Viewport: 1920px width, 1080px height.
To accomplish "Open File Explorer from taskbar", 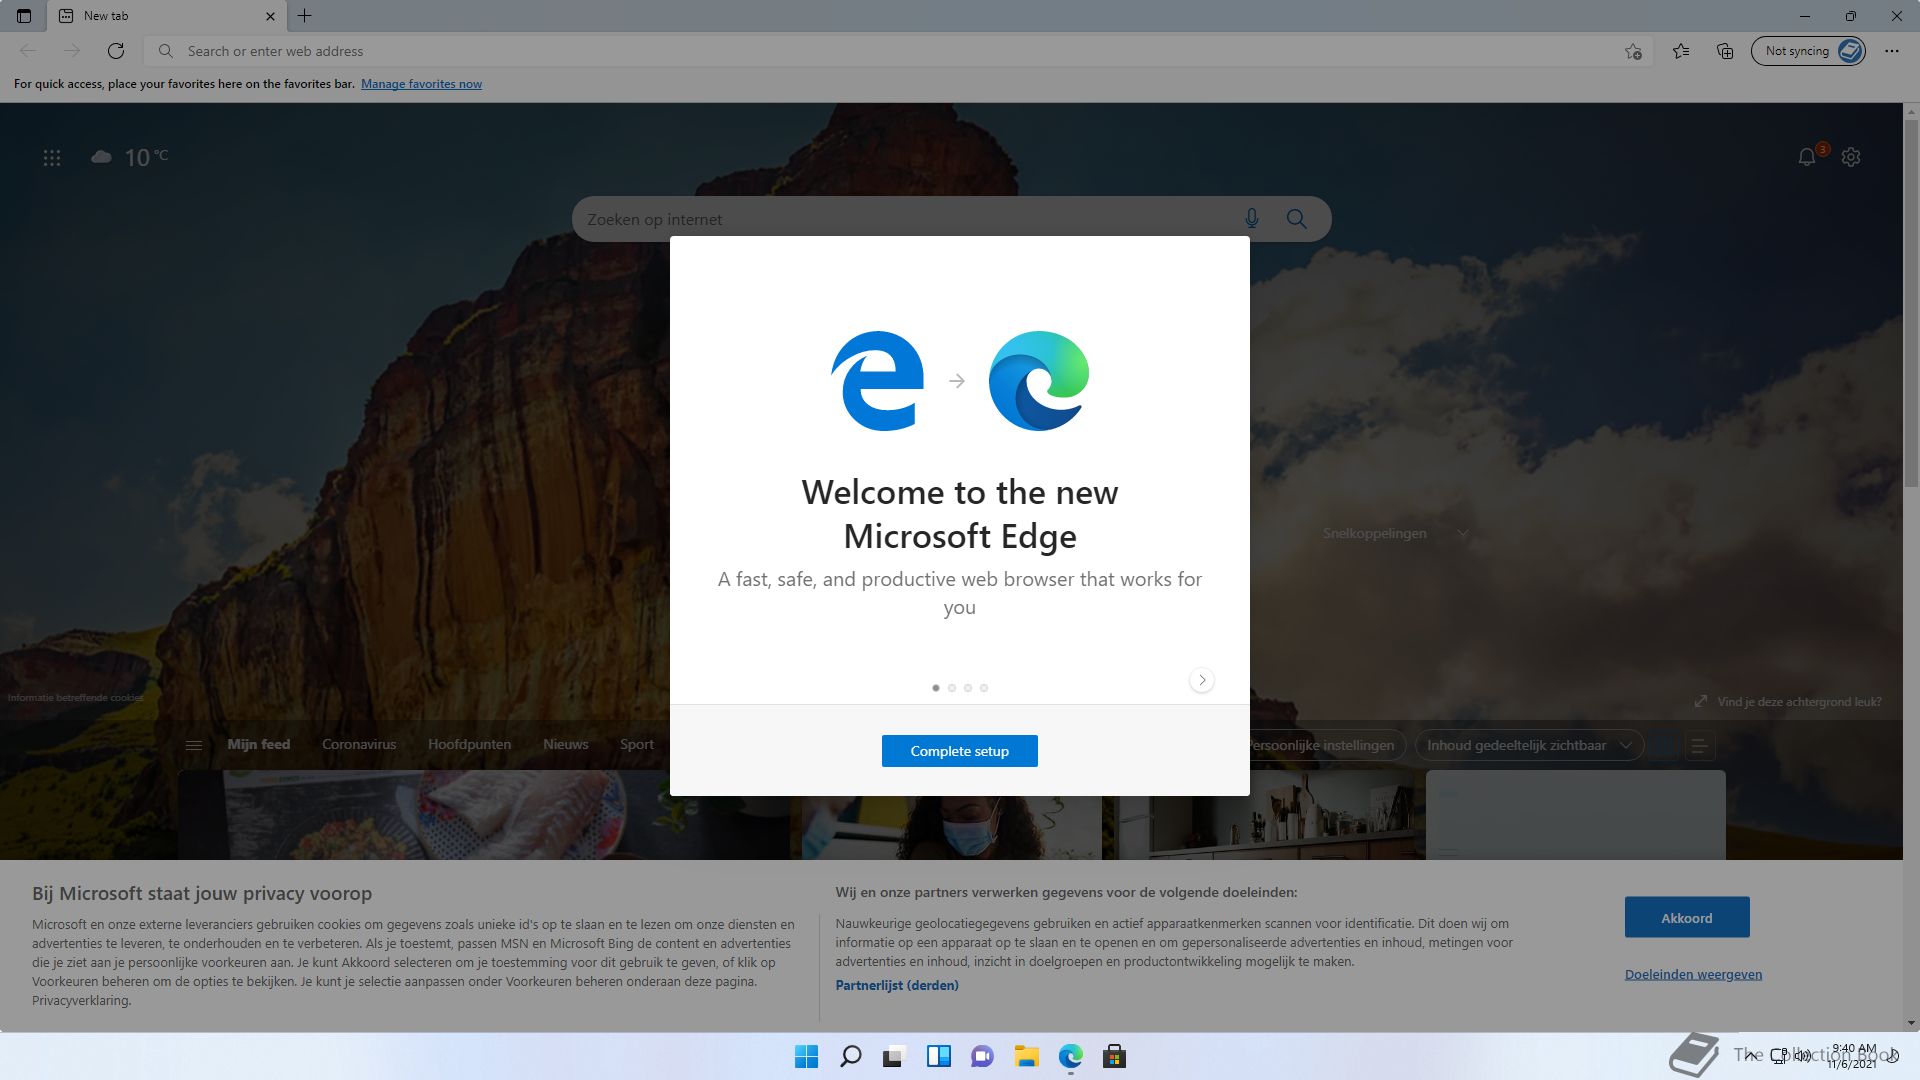I will (x=1026, y=1056).
